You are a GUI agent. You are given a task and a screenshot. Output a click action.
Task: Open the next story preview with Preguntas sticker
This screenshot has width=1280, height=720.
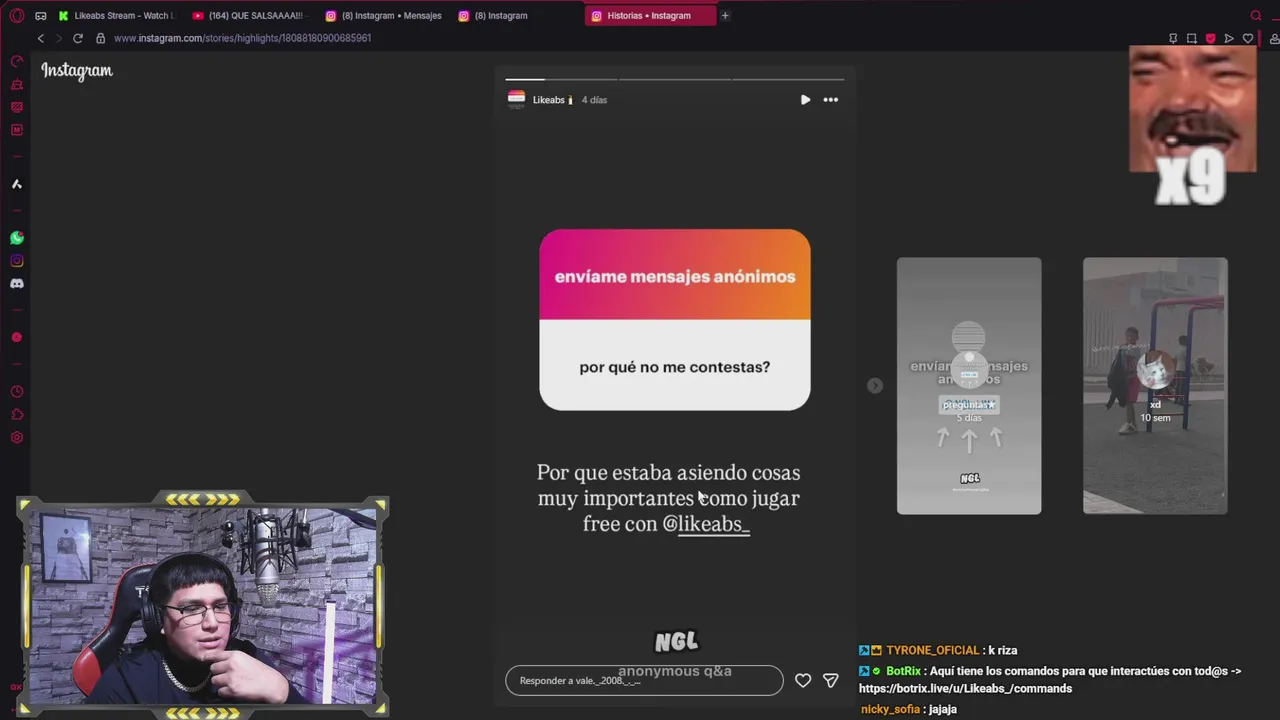point(969,386)
